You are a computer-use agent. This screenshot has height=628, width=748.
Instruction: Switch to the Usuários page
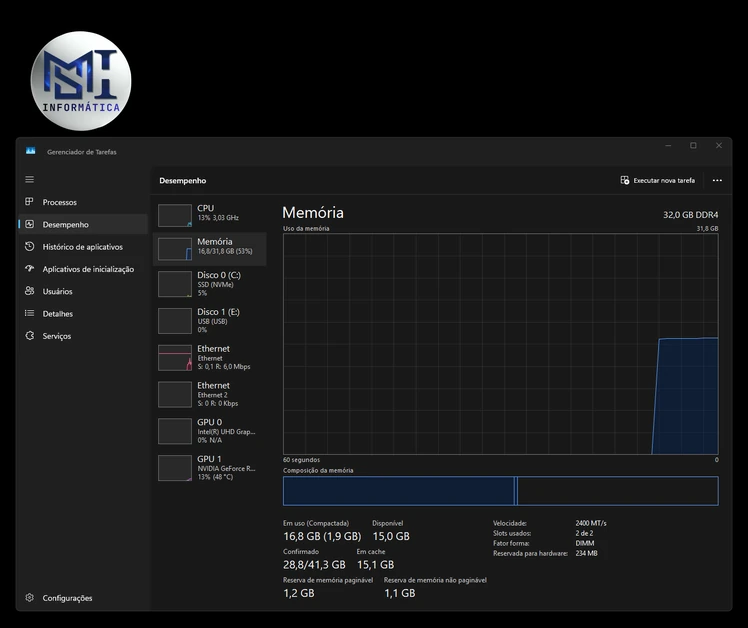pyautogui.click(x=83, y=291)
